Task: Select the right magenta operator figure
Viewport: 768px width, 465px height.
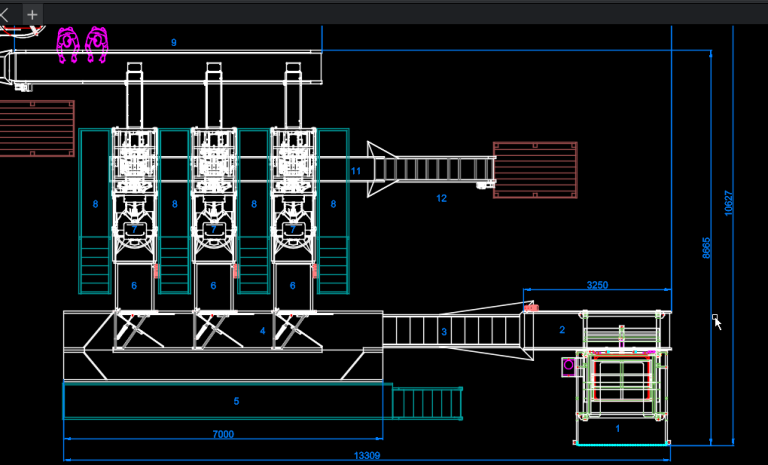Action: [x=96, y=44]
